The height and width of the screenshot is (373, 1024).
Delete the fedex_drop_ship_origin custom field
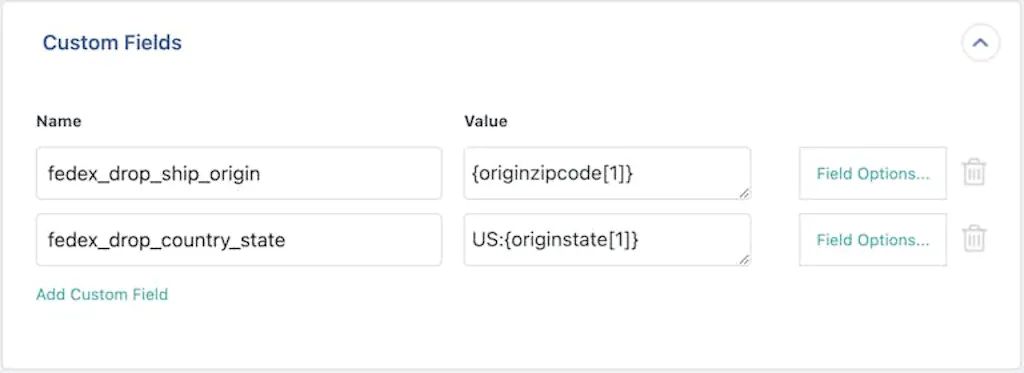click(974, 172)
